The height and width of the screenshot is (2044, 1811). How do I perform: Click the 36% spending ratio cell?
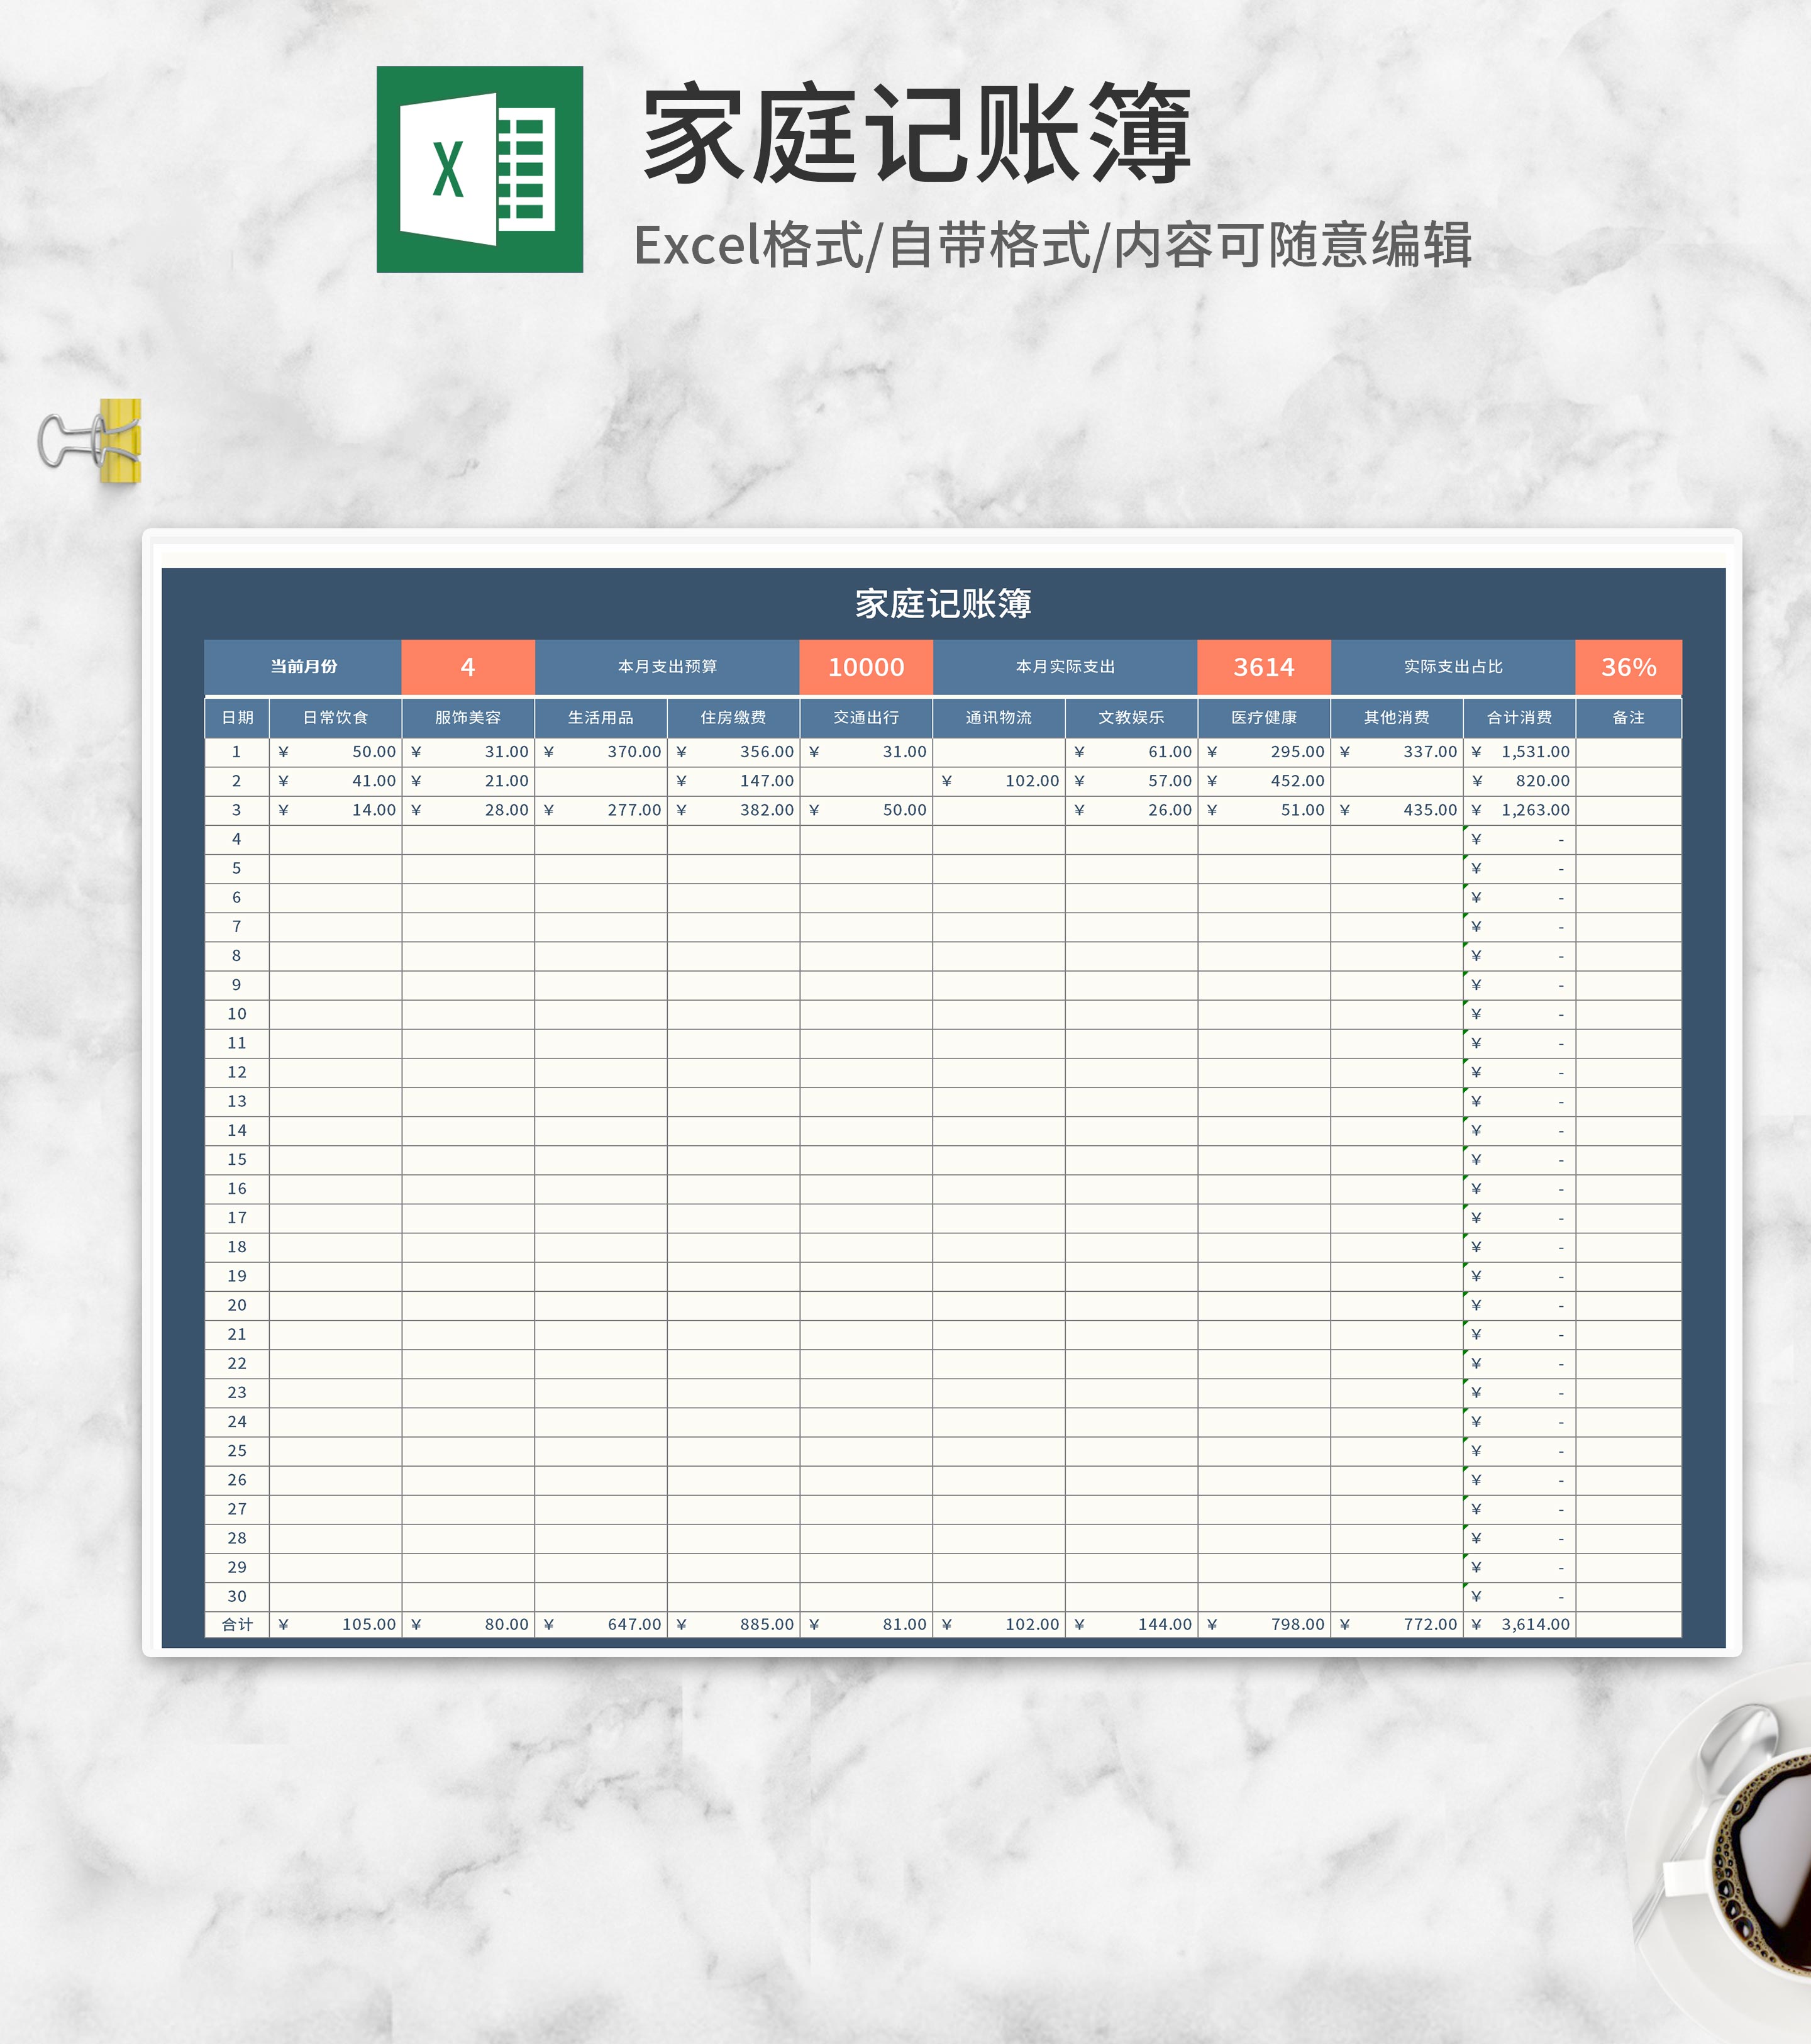[1628, 667]
